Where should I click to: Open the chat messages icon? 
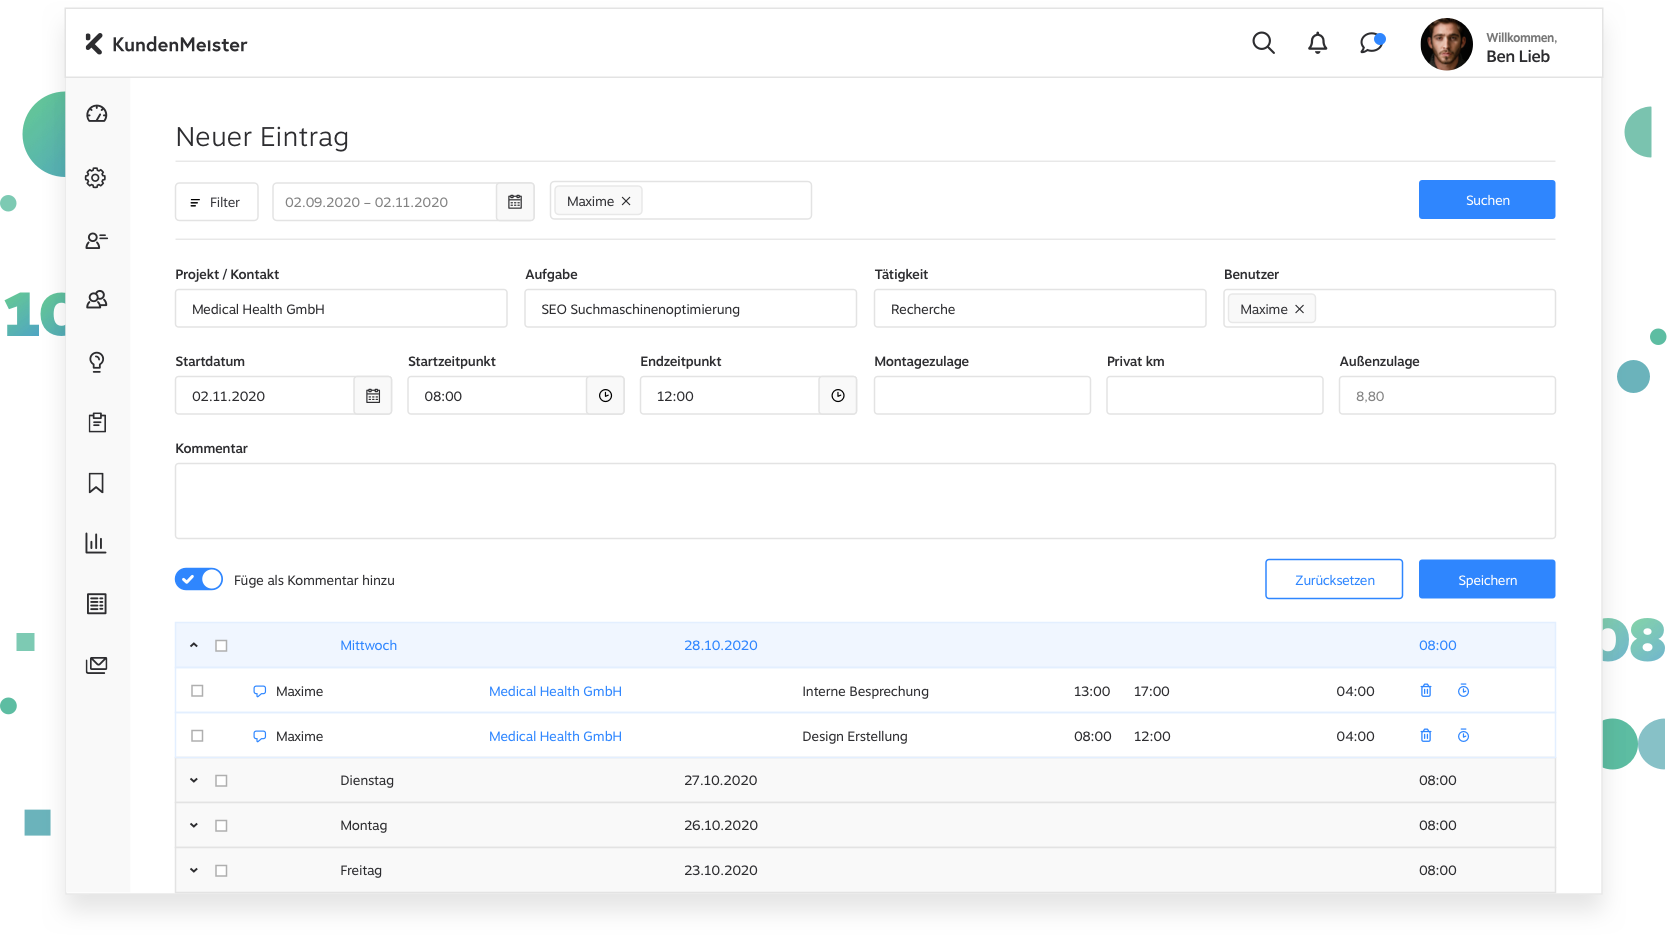(1371, 43)
